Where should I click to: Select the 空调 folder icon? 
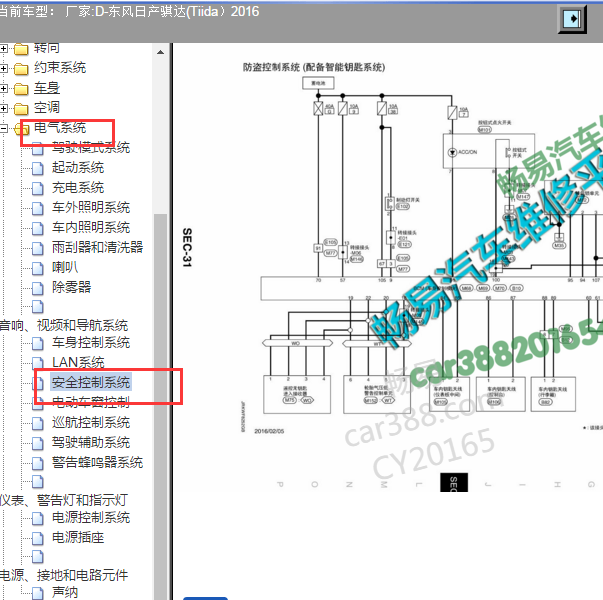pos(21,109)
